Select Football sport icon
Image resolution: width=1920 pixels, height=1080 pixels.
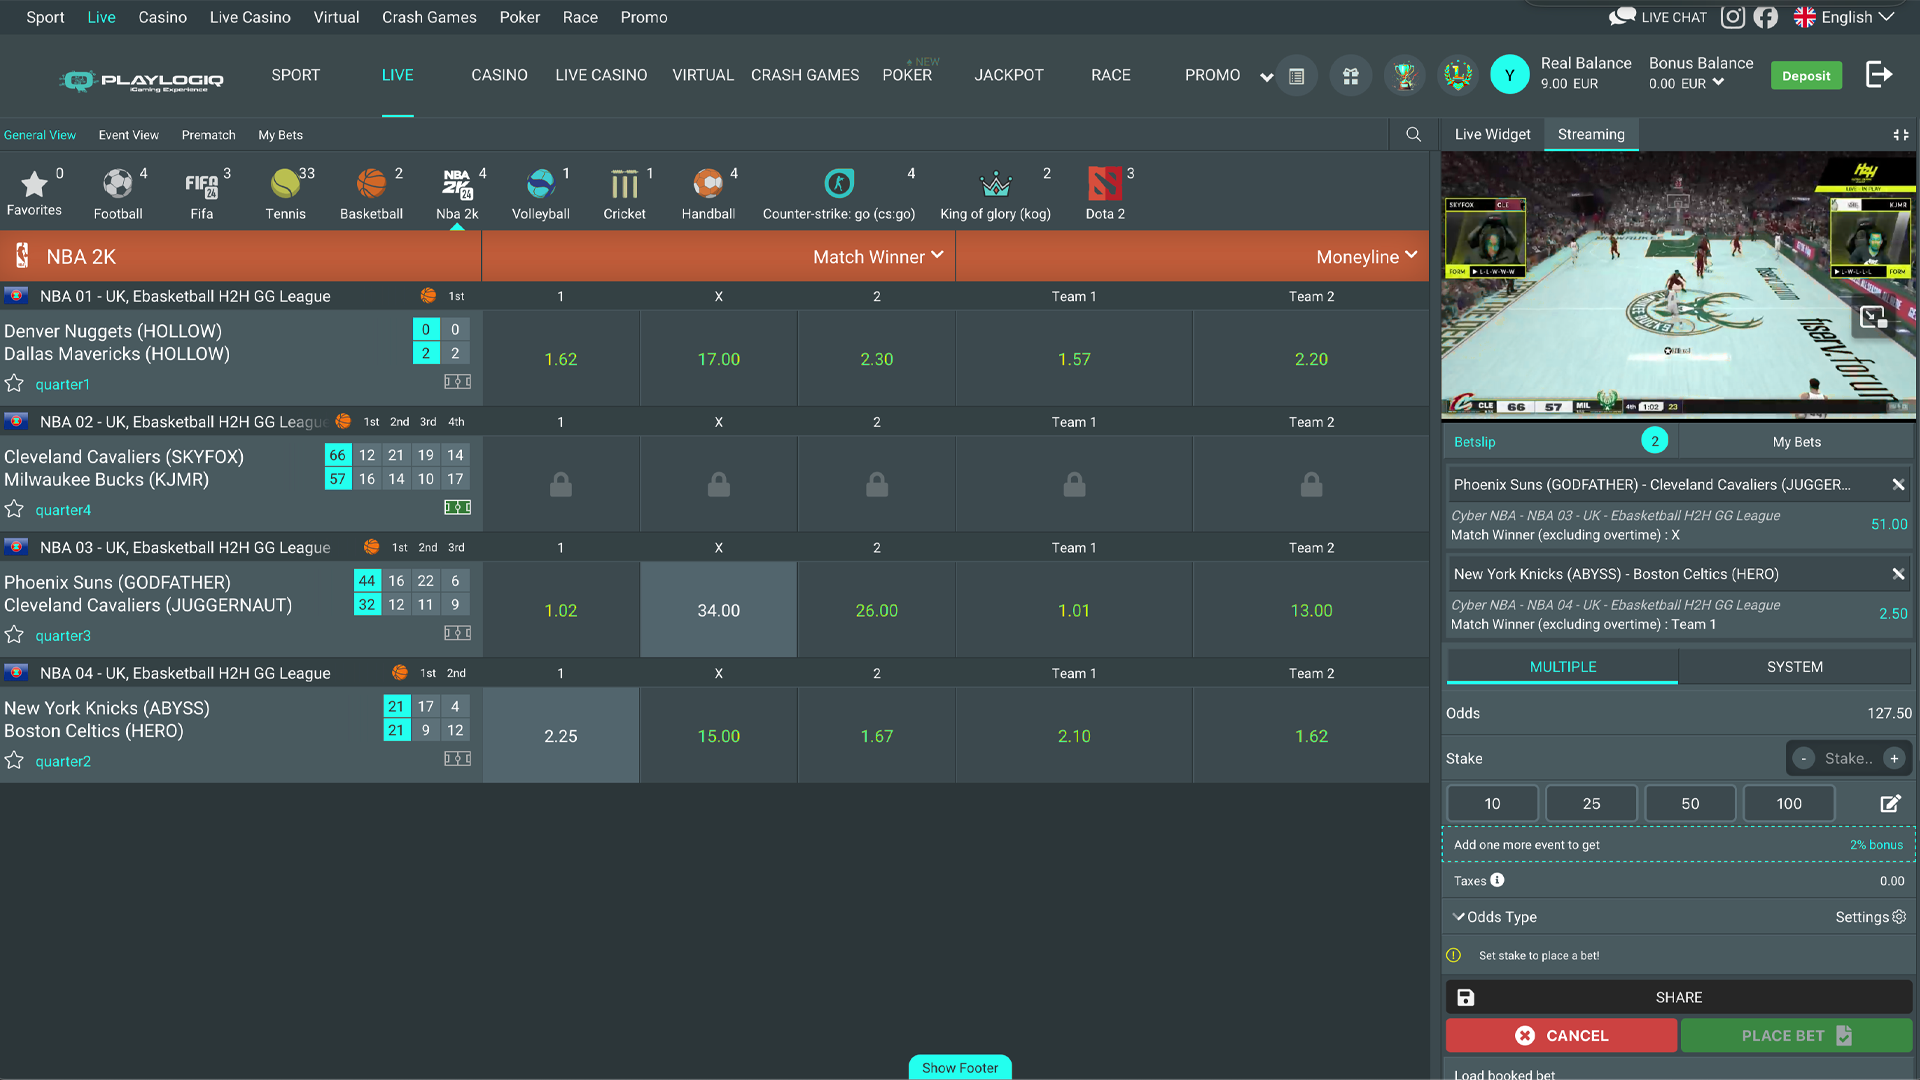tap(118, 192)
